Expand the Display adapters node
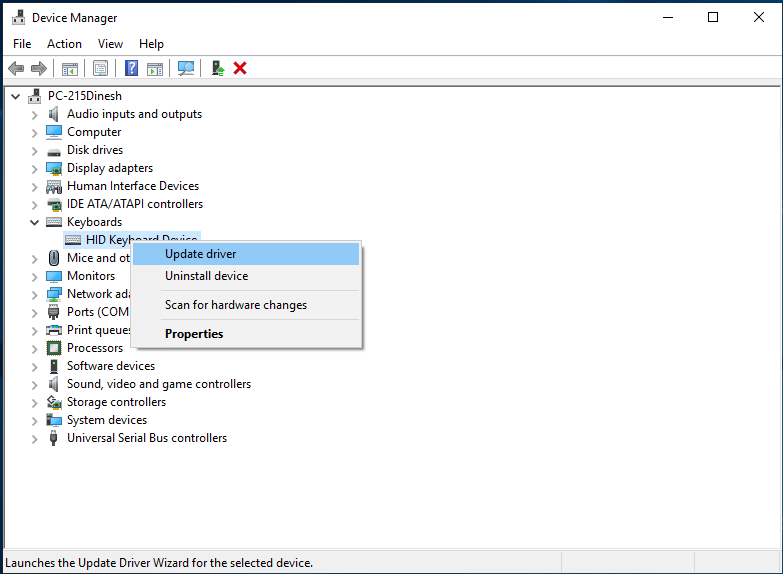This screenshot has width=783, height=574. [x=34, y=169]
